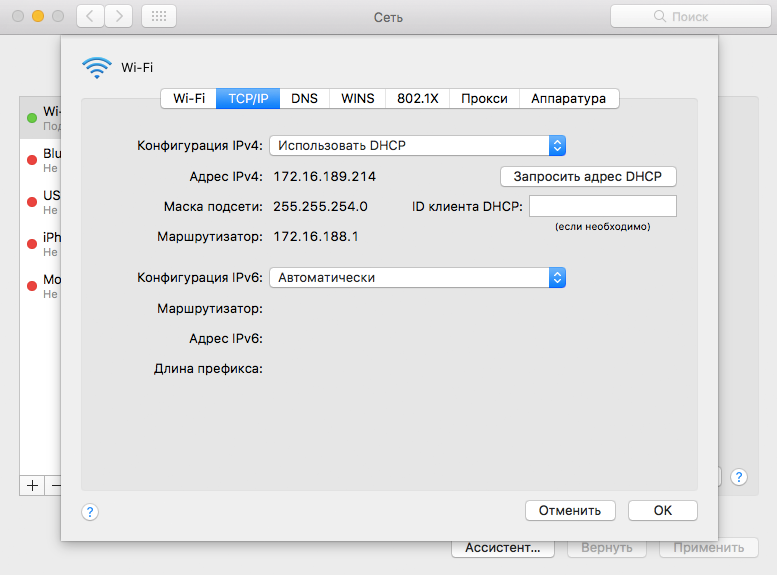This screenshot has width=777, height=575.
Task: Confirm settings with the OK button
Action: [662, 510]
